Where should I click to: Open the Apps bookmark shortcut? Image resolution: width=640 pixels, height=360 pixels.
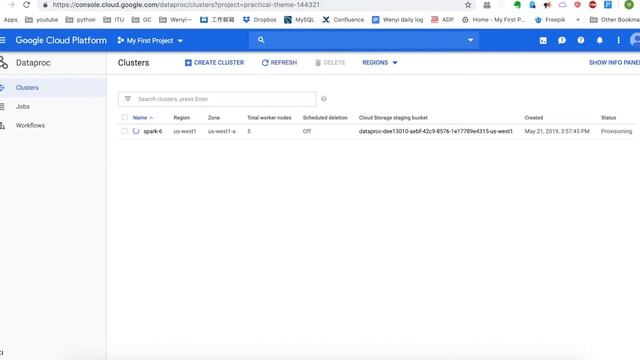(11, 20)
